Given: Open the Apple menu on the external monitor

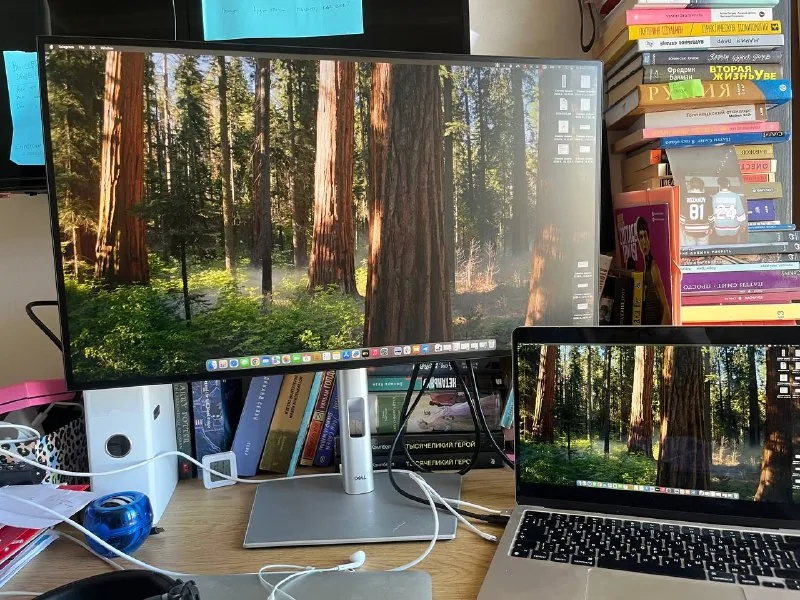Looking at the screenshot, I should coord(52,47).
